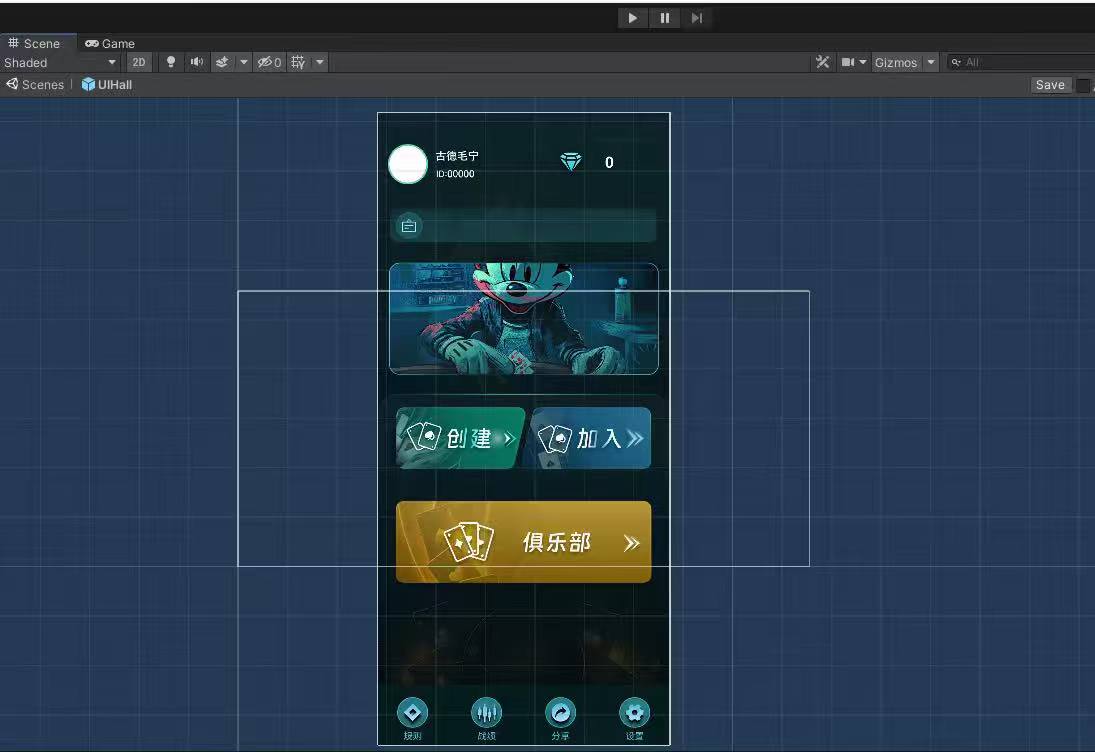Viewport: 1095px width, 752px height.
Task: Click the gold 俱乐部 club button
Action: [523, 542]
